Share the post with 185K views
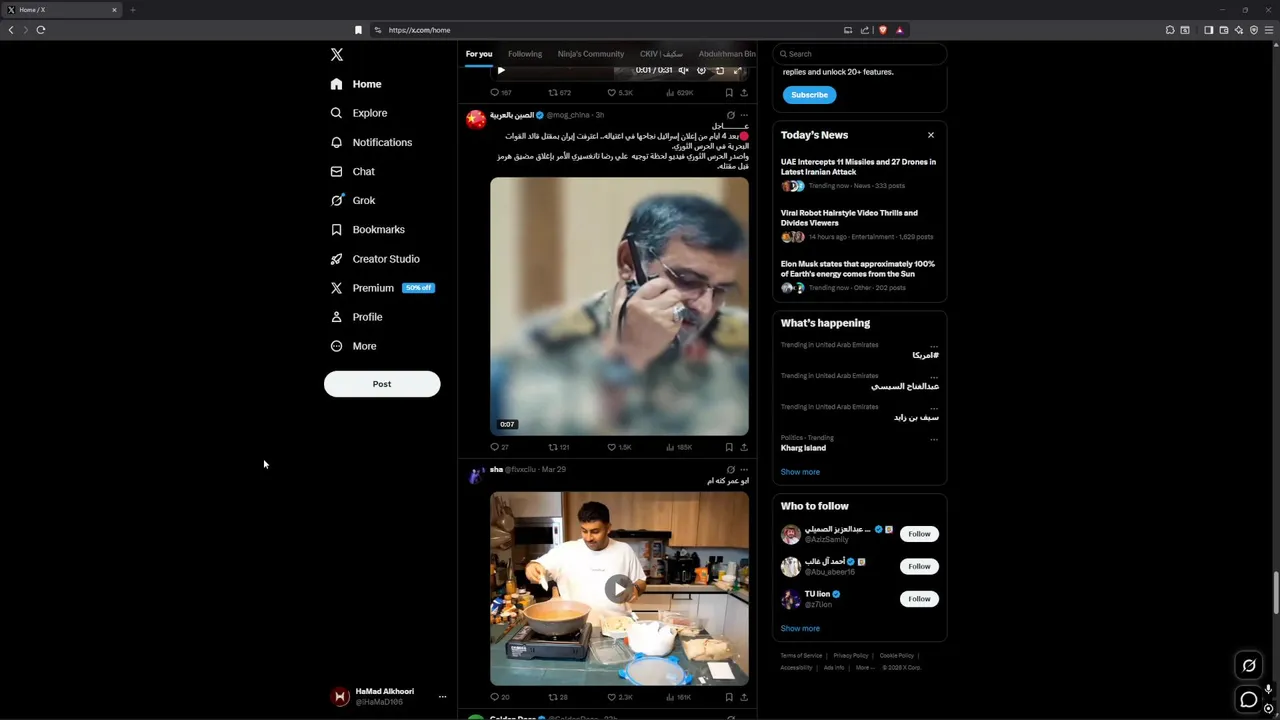 tap(743, 447)
